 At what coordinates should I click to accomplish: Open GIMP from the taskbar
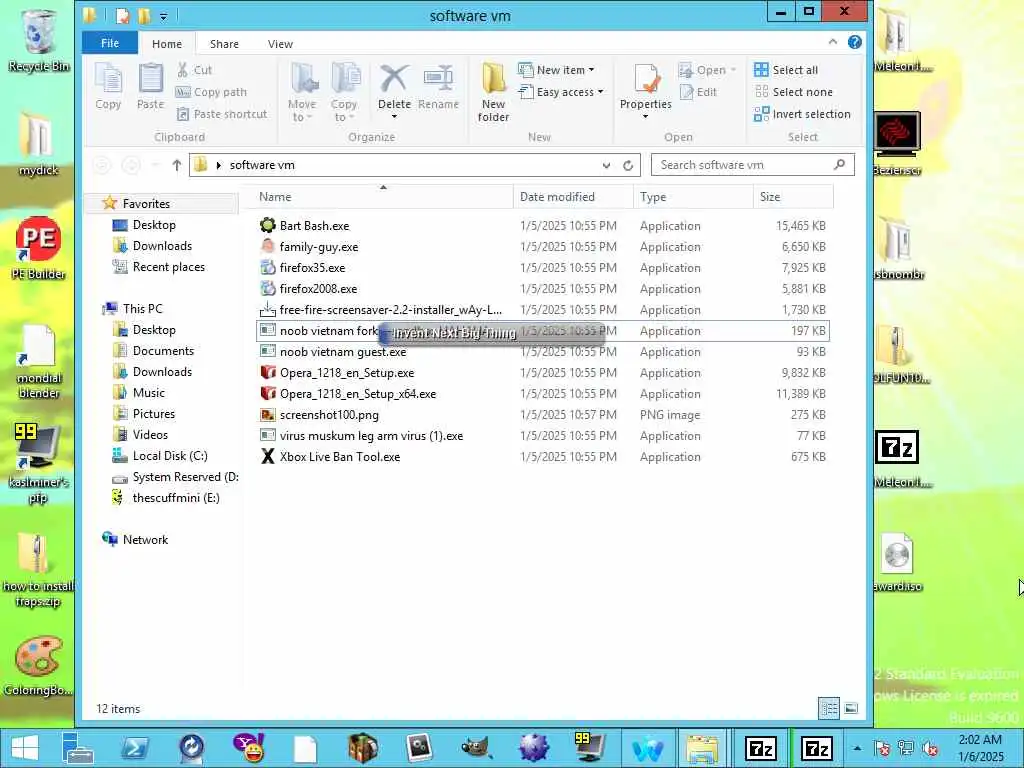pos(476,748)
